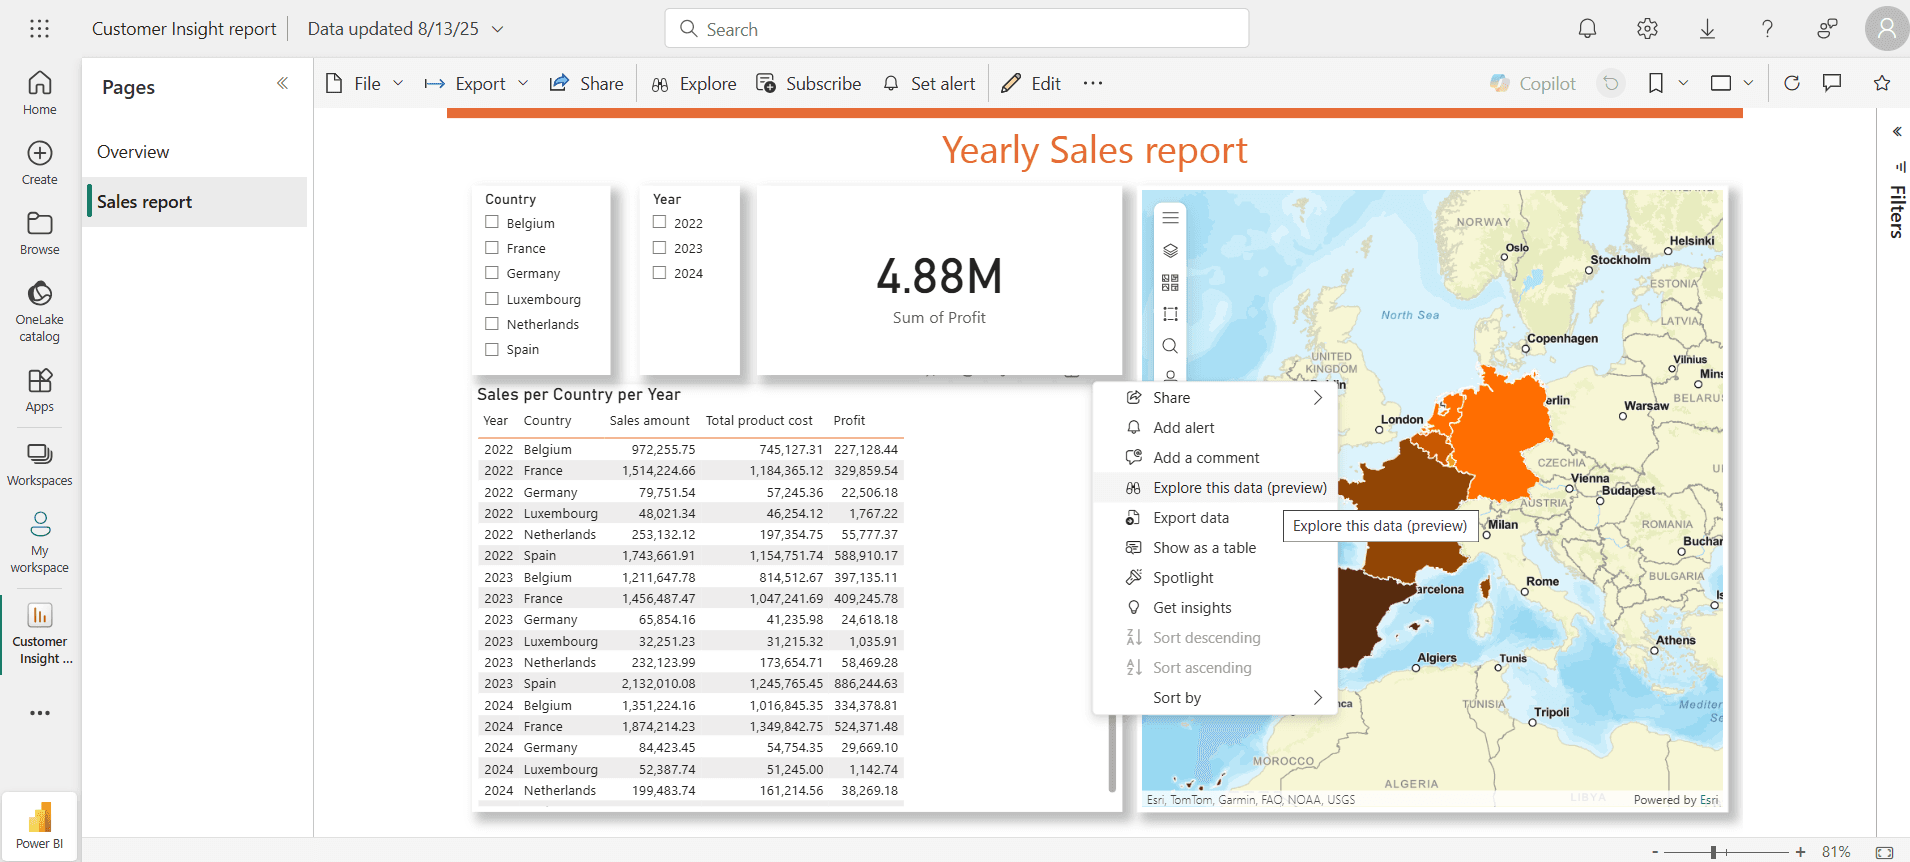Open the user account avatar
The width and height of the screenshot is (1910, 862).
(x=1886, y=29)
